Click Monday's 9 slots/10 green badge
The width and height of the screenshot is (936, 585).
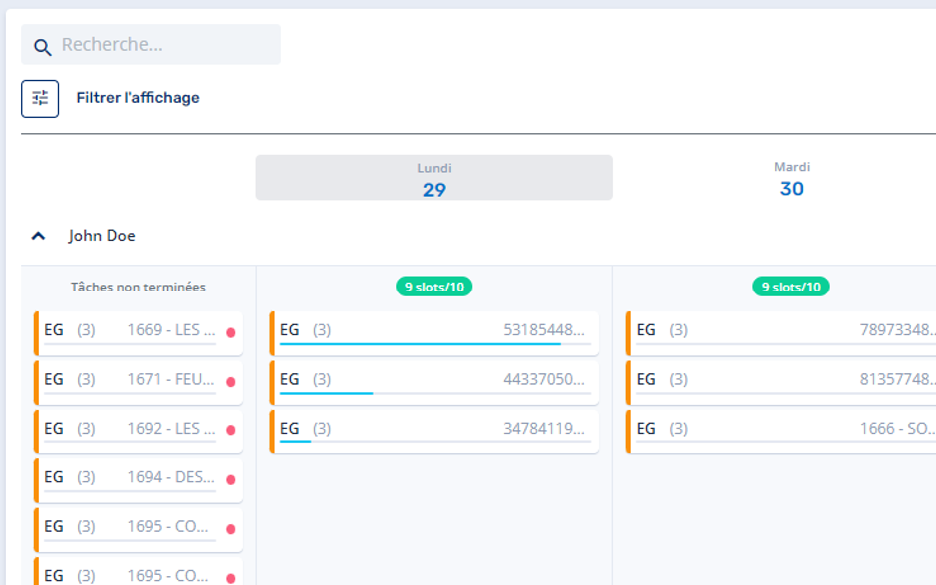point(434,287)
